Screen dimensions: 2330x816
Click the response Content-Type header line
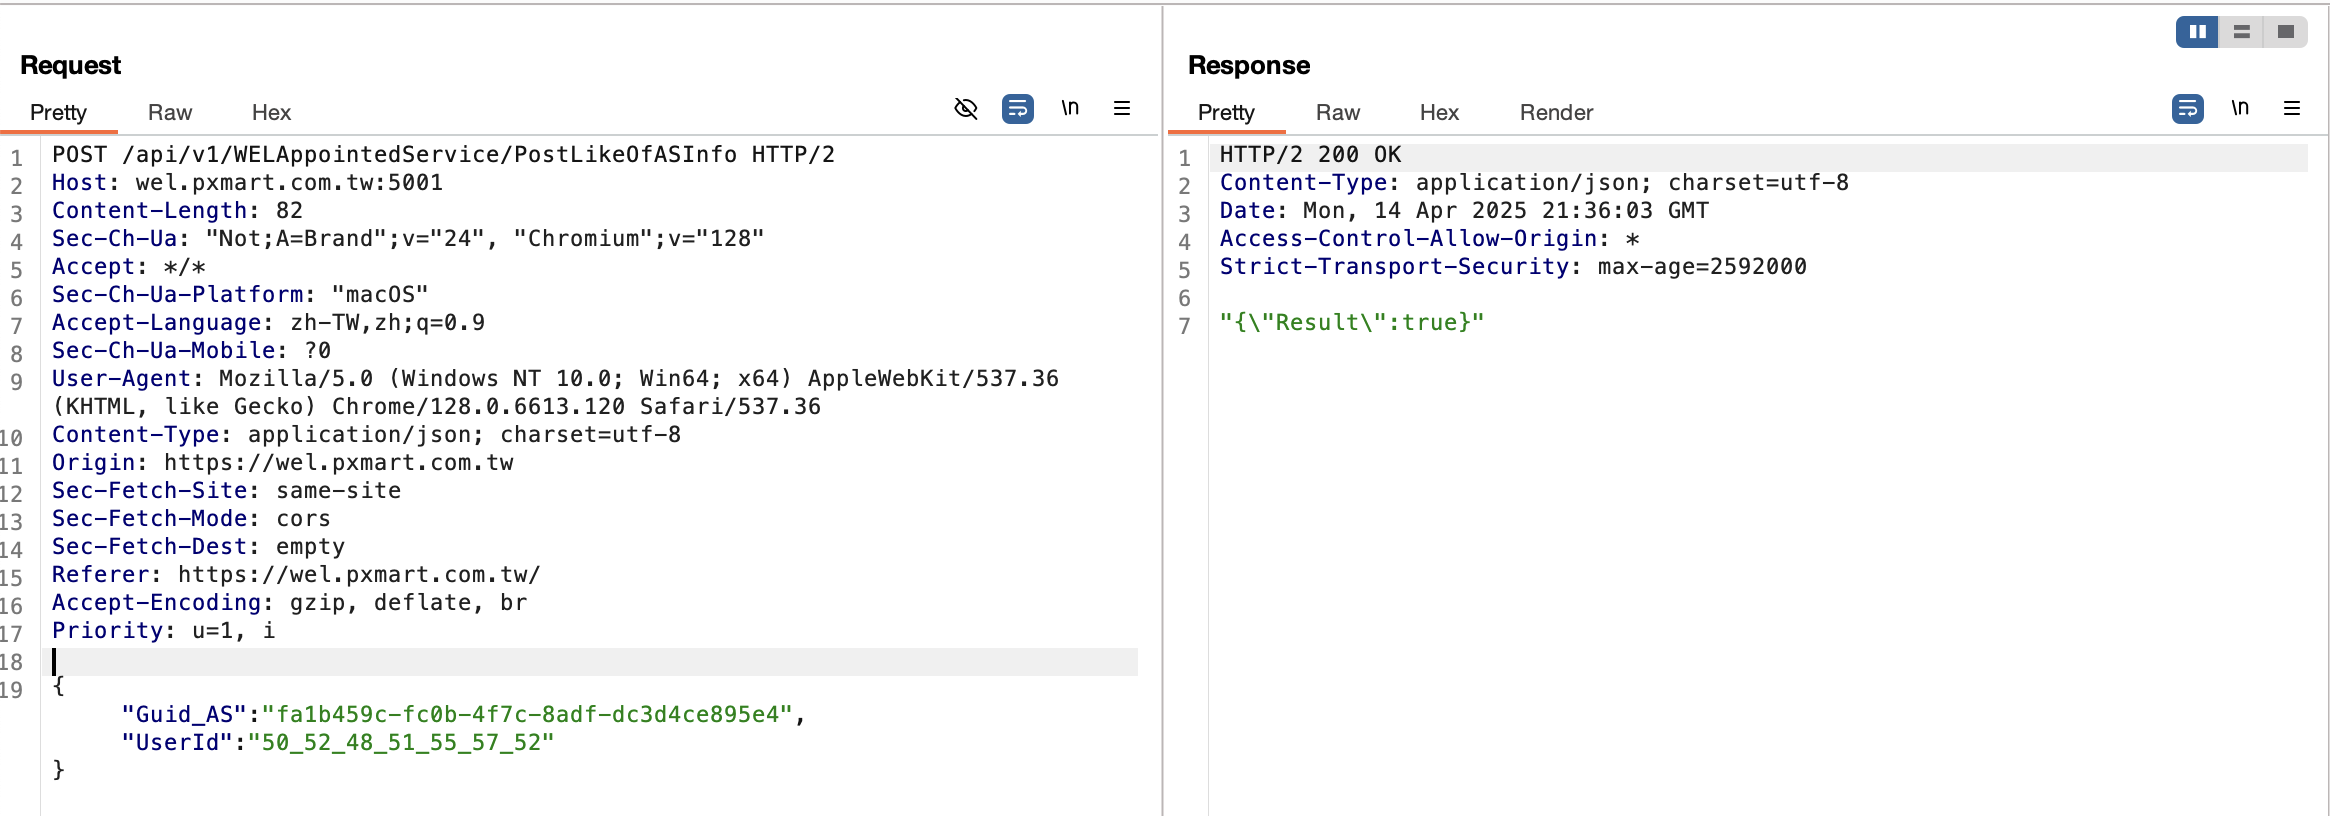point(1534,183)
